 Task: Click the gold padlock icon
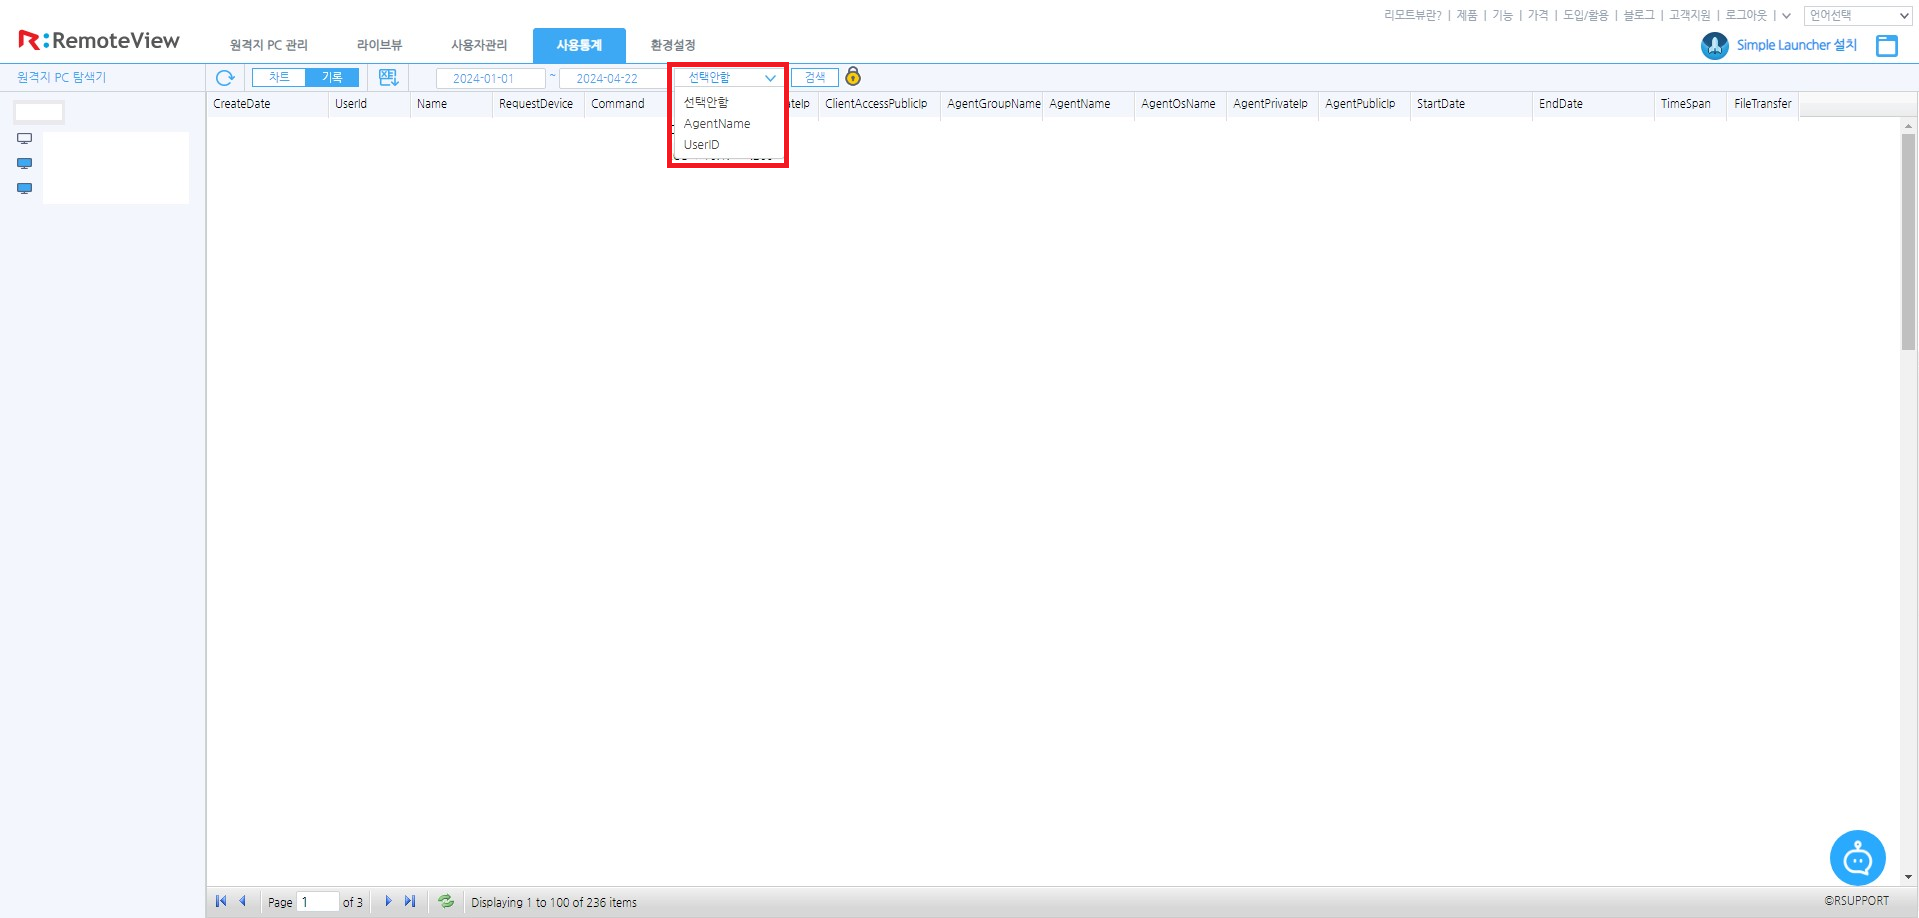853,77
